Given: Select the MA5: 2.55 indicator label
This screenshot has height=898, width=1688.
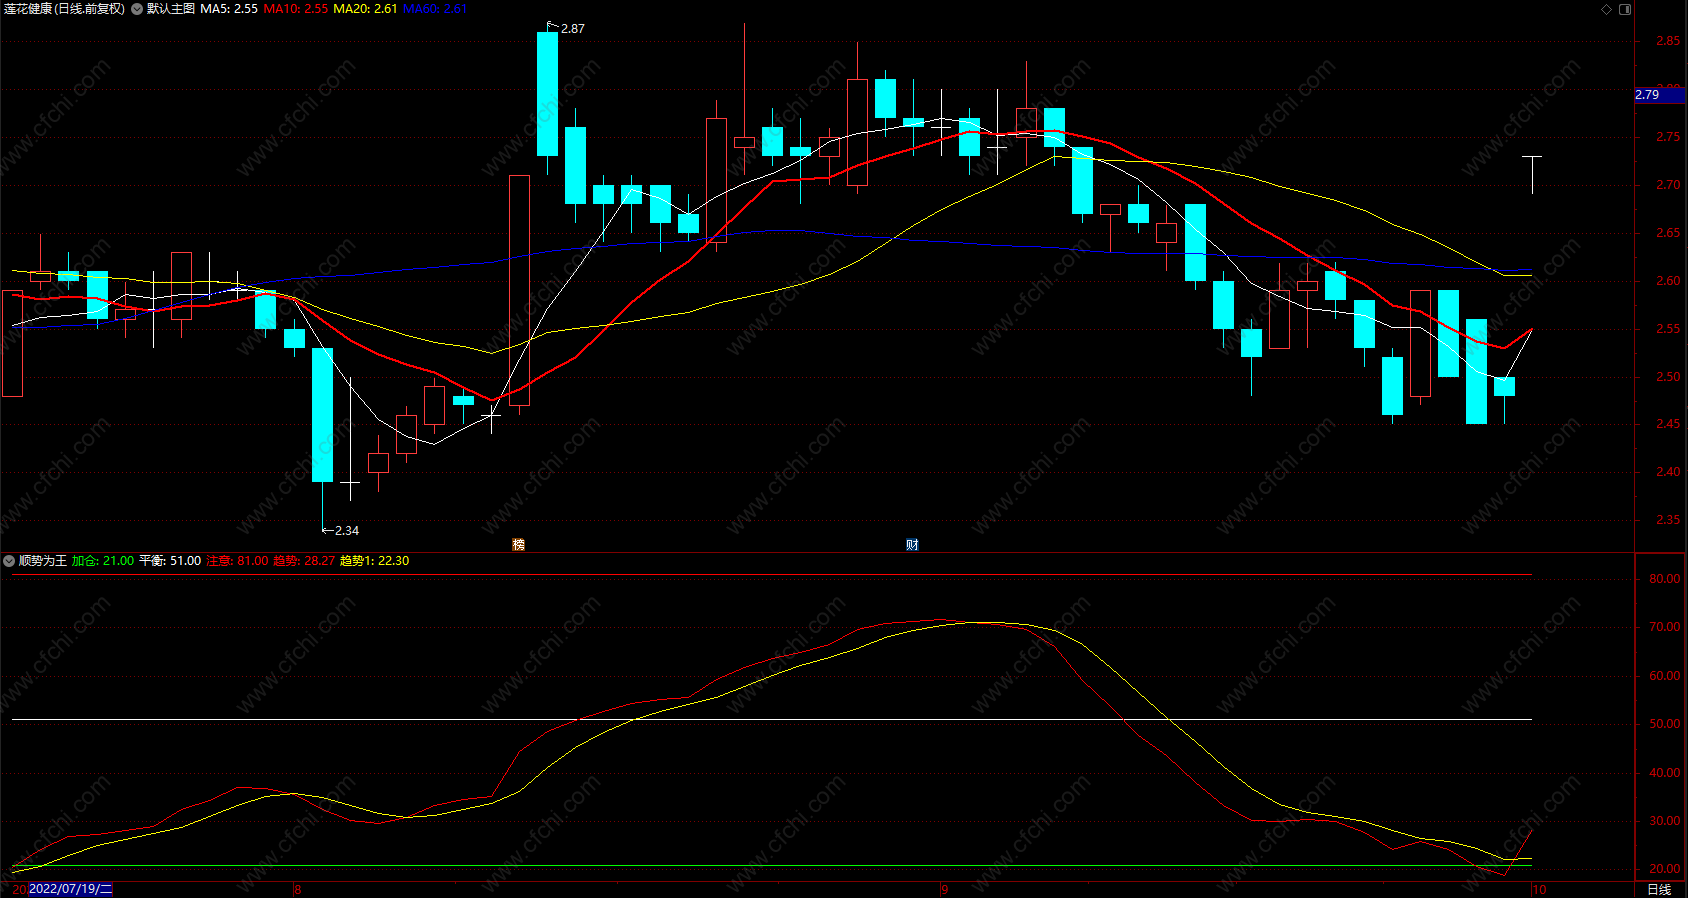Looking at the screenshot, I should 229,9.
